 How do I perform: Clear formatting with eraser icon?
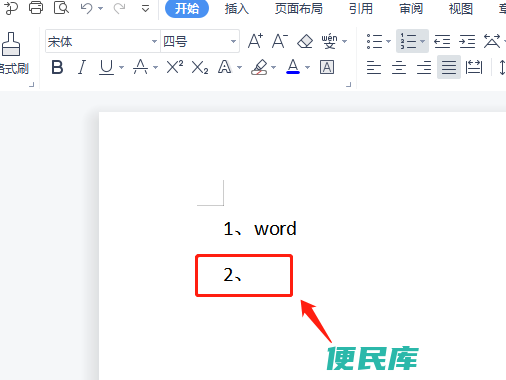[x=305, y=42]
